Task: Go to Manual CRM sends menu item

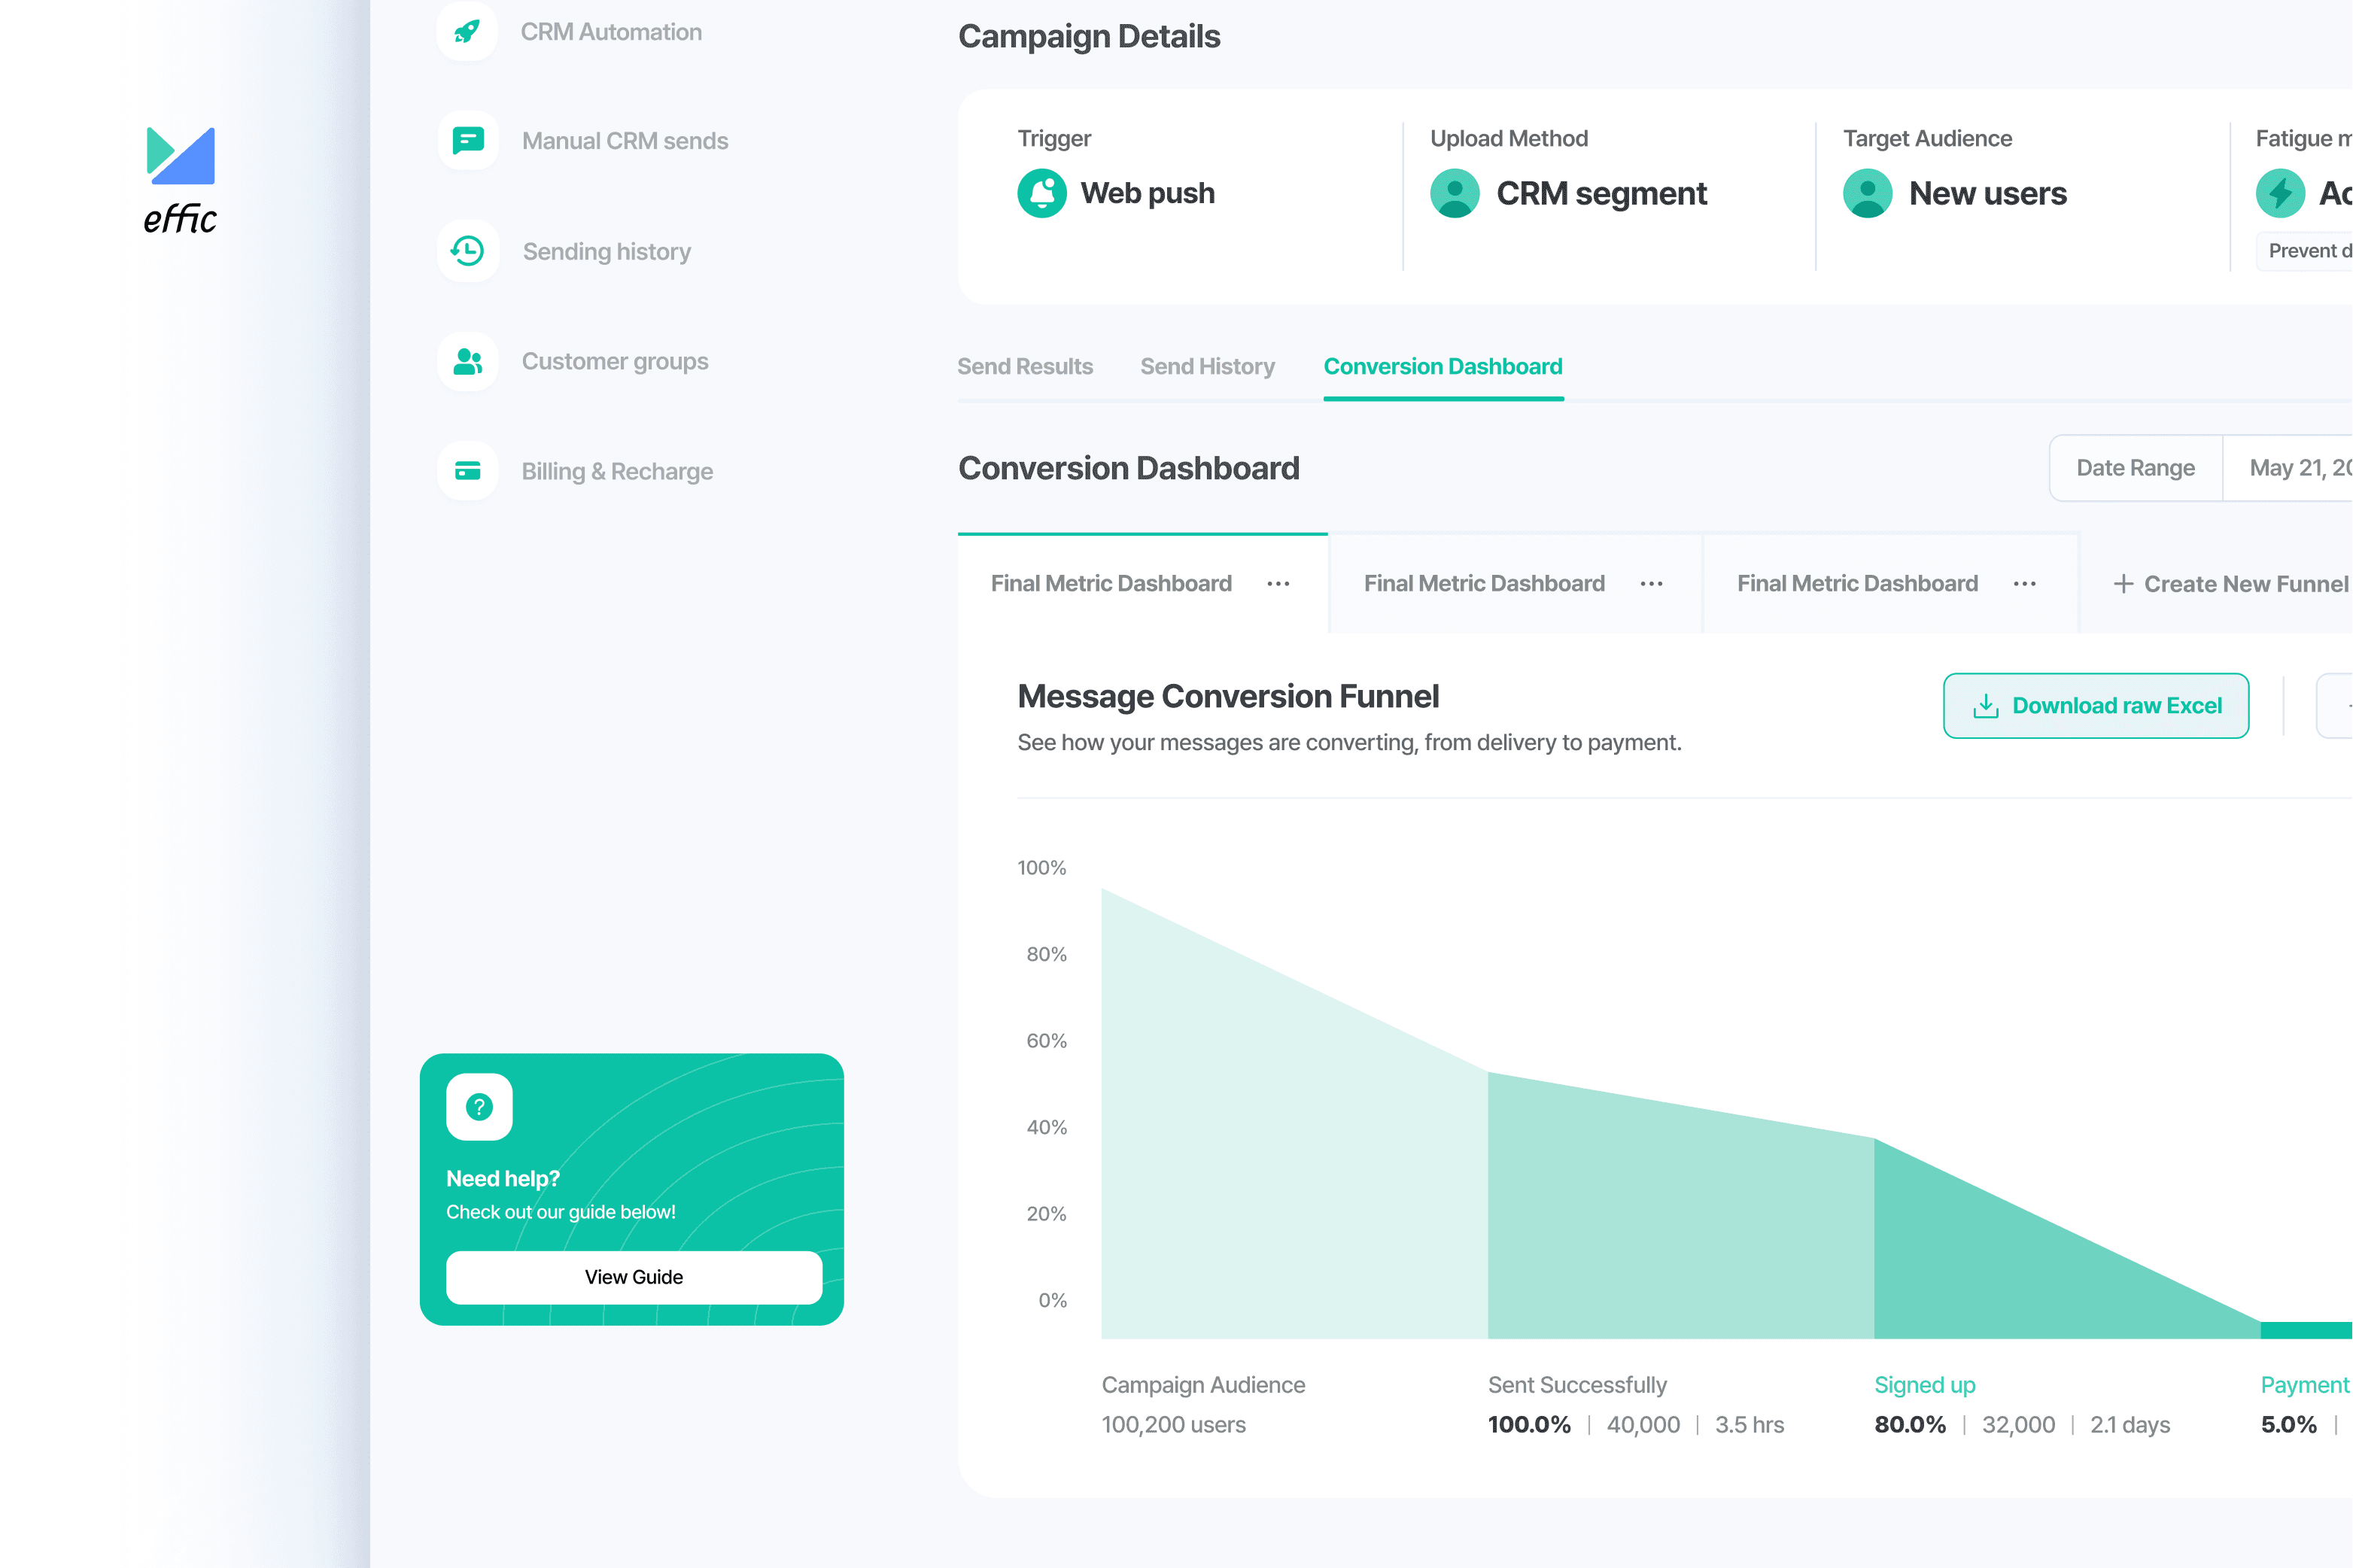Action: pyautogui.click(x=625, y=141)
